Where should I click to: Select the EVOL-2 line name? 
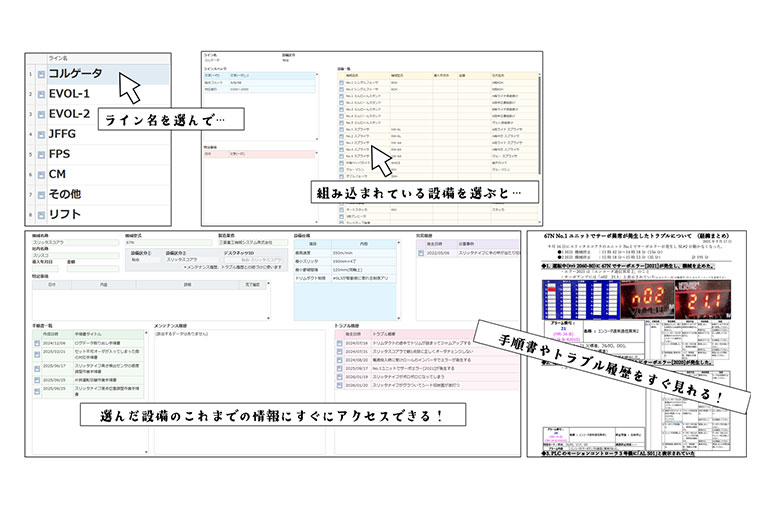[69, 114]
